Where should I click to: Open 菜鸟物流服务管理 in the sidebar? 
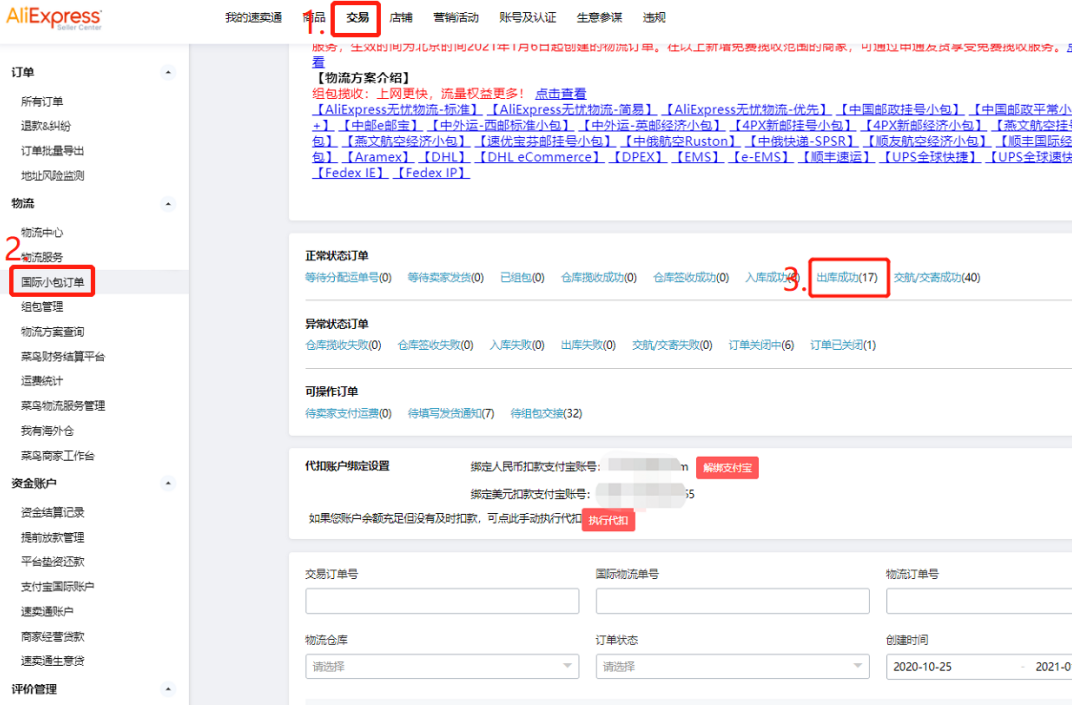tap(63, 406)
